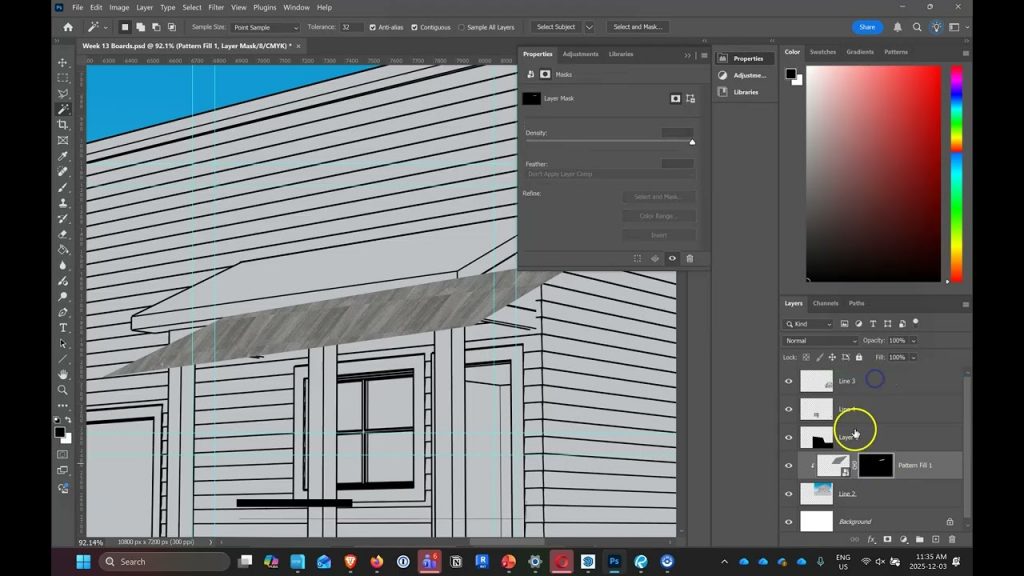Image resolution: width=1024 pixels, height=576 pixels.
Task: Create a new layer with plus icon
Action: [935, 539]
